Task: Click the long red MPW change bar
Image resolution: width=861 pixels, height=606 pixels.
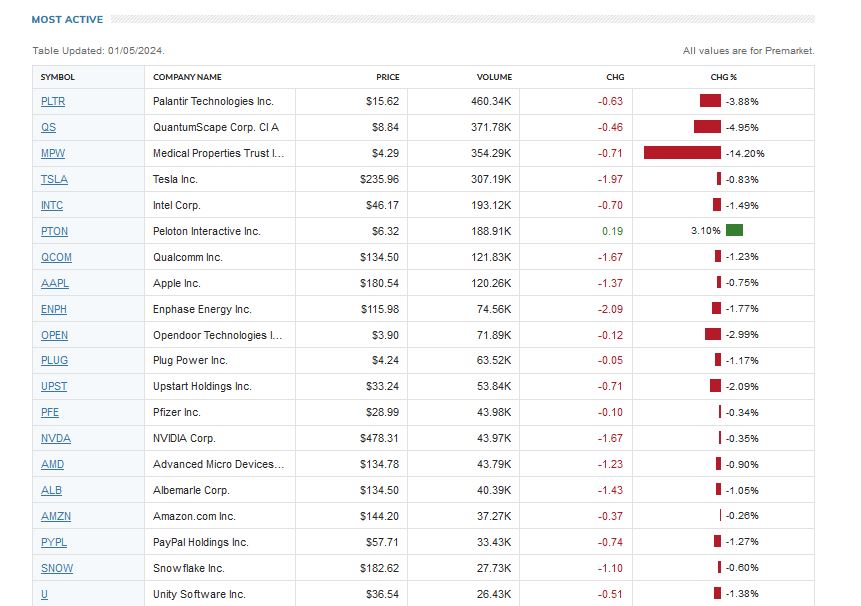Action: click(x=682, y=153)
